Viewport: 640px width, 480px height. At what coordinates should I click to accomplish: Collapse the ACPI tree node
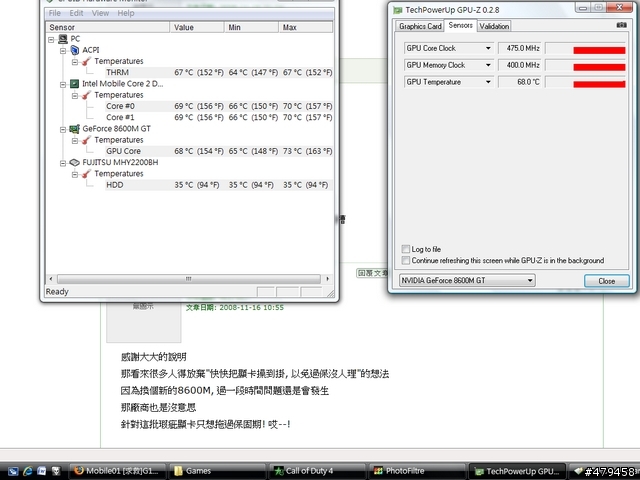pyautogui.click(x=63, y=51)
